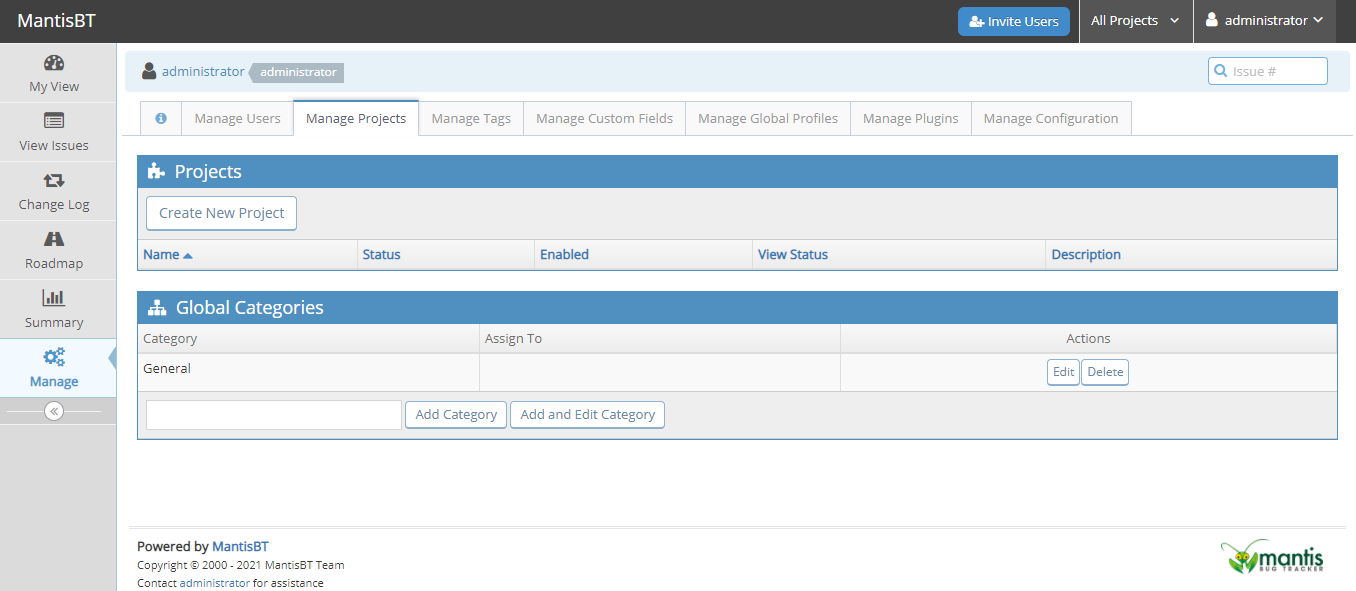The width and height of the screenshot is (1356, 591).
Task: Expand the All Projects dropdown
Action: click(x=1135, y=21)
